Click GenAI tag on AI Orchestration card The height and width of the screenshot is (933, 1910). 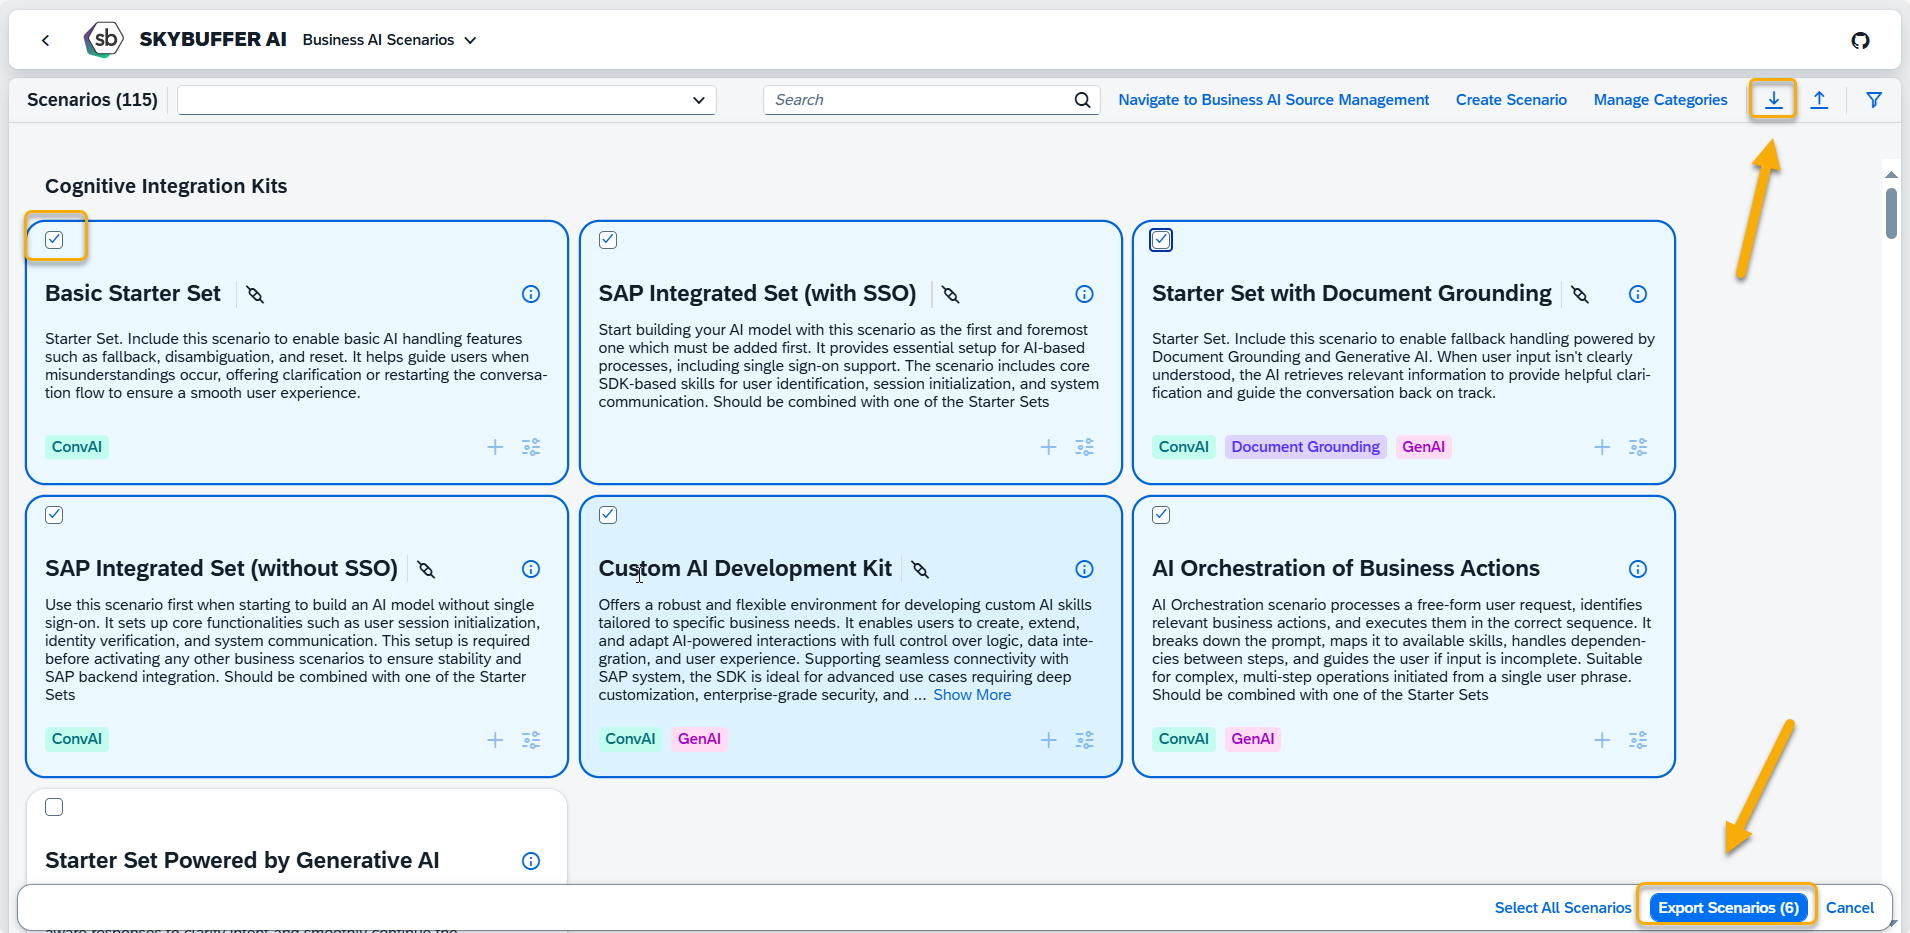coord(1252,739)
